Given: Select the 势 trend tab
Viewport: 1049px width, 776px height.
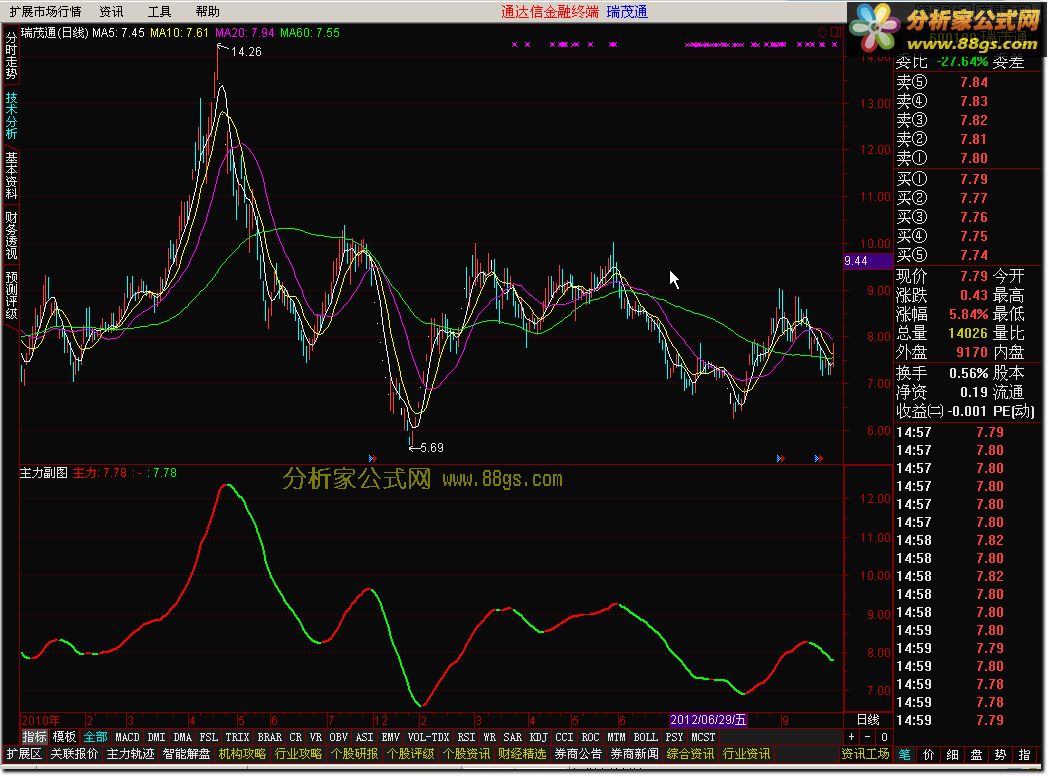Looking at the screenshot, I should [1000, 755].
